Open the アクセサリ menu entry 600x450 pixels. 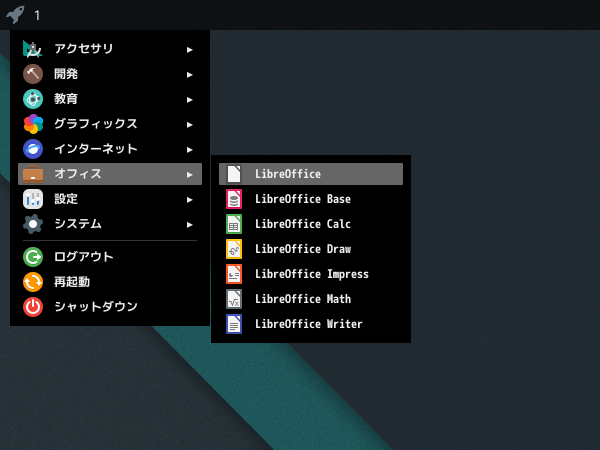coord(110,49)
